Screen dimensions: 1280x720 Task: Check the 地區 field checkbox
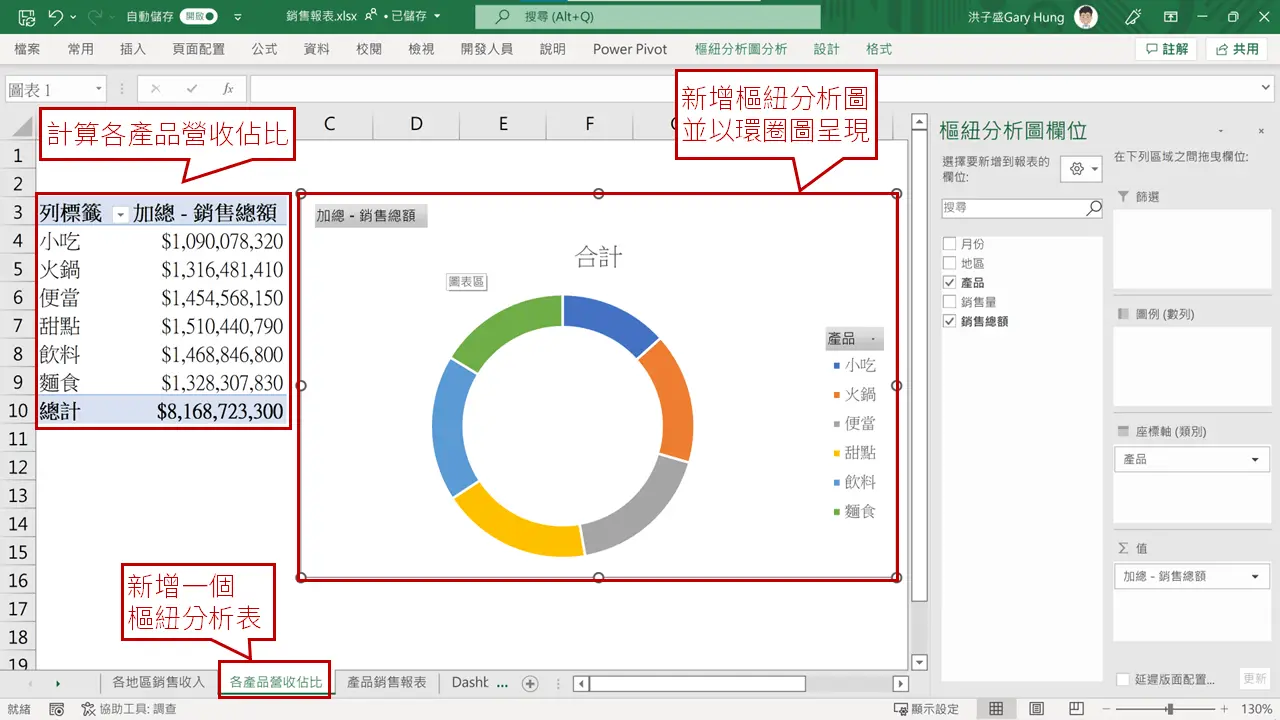click(950, 263)
